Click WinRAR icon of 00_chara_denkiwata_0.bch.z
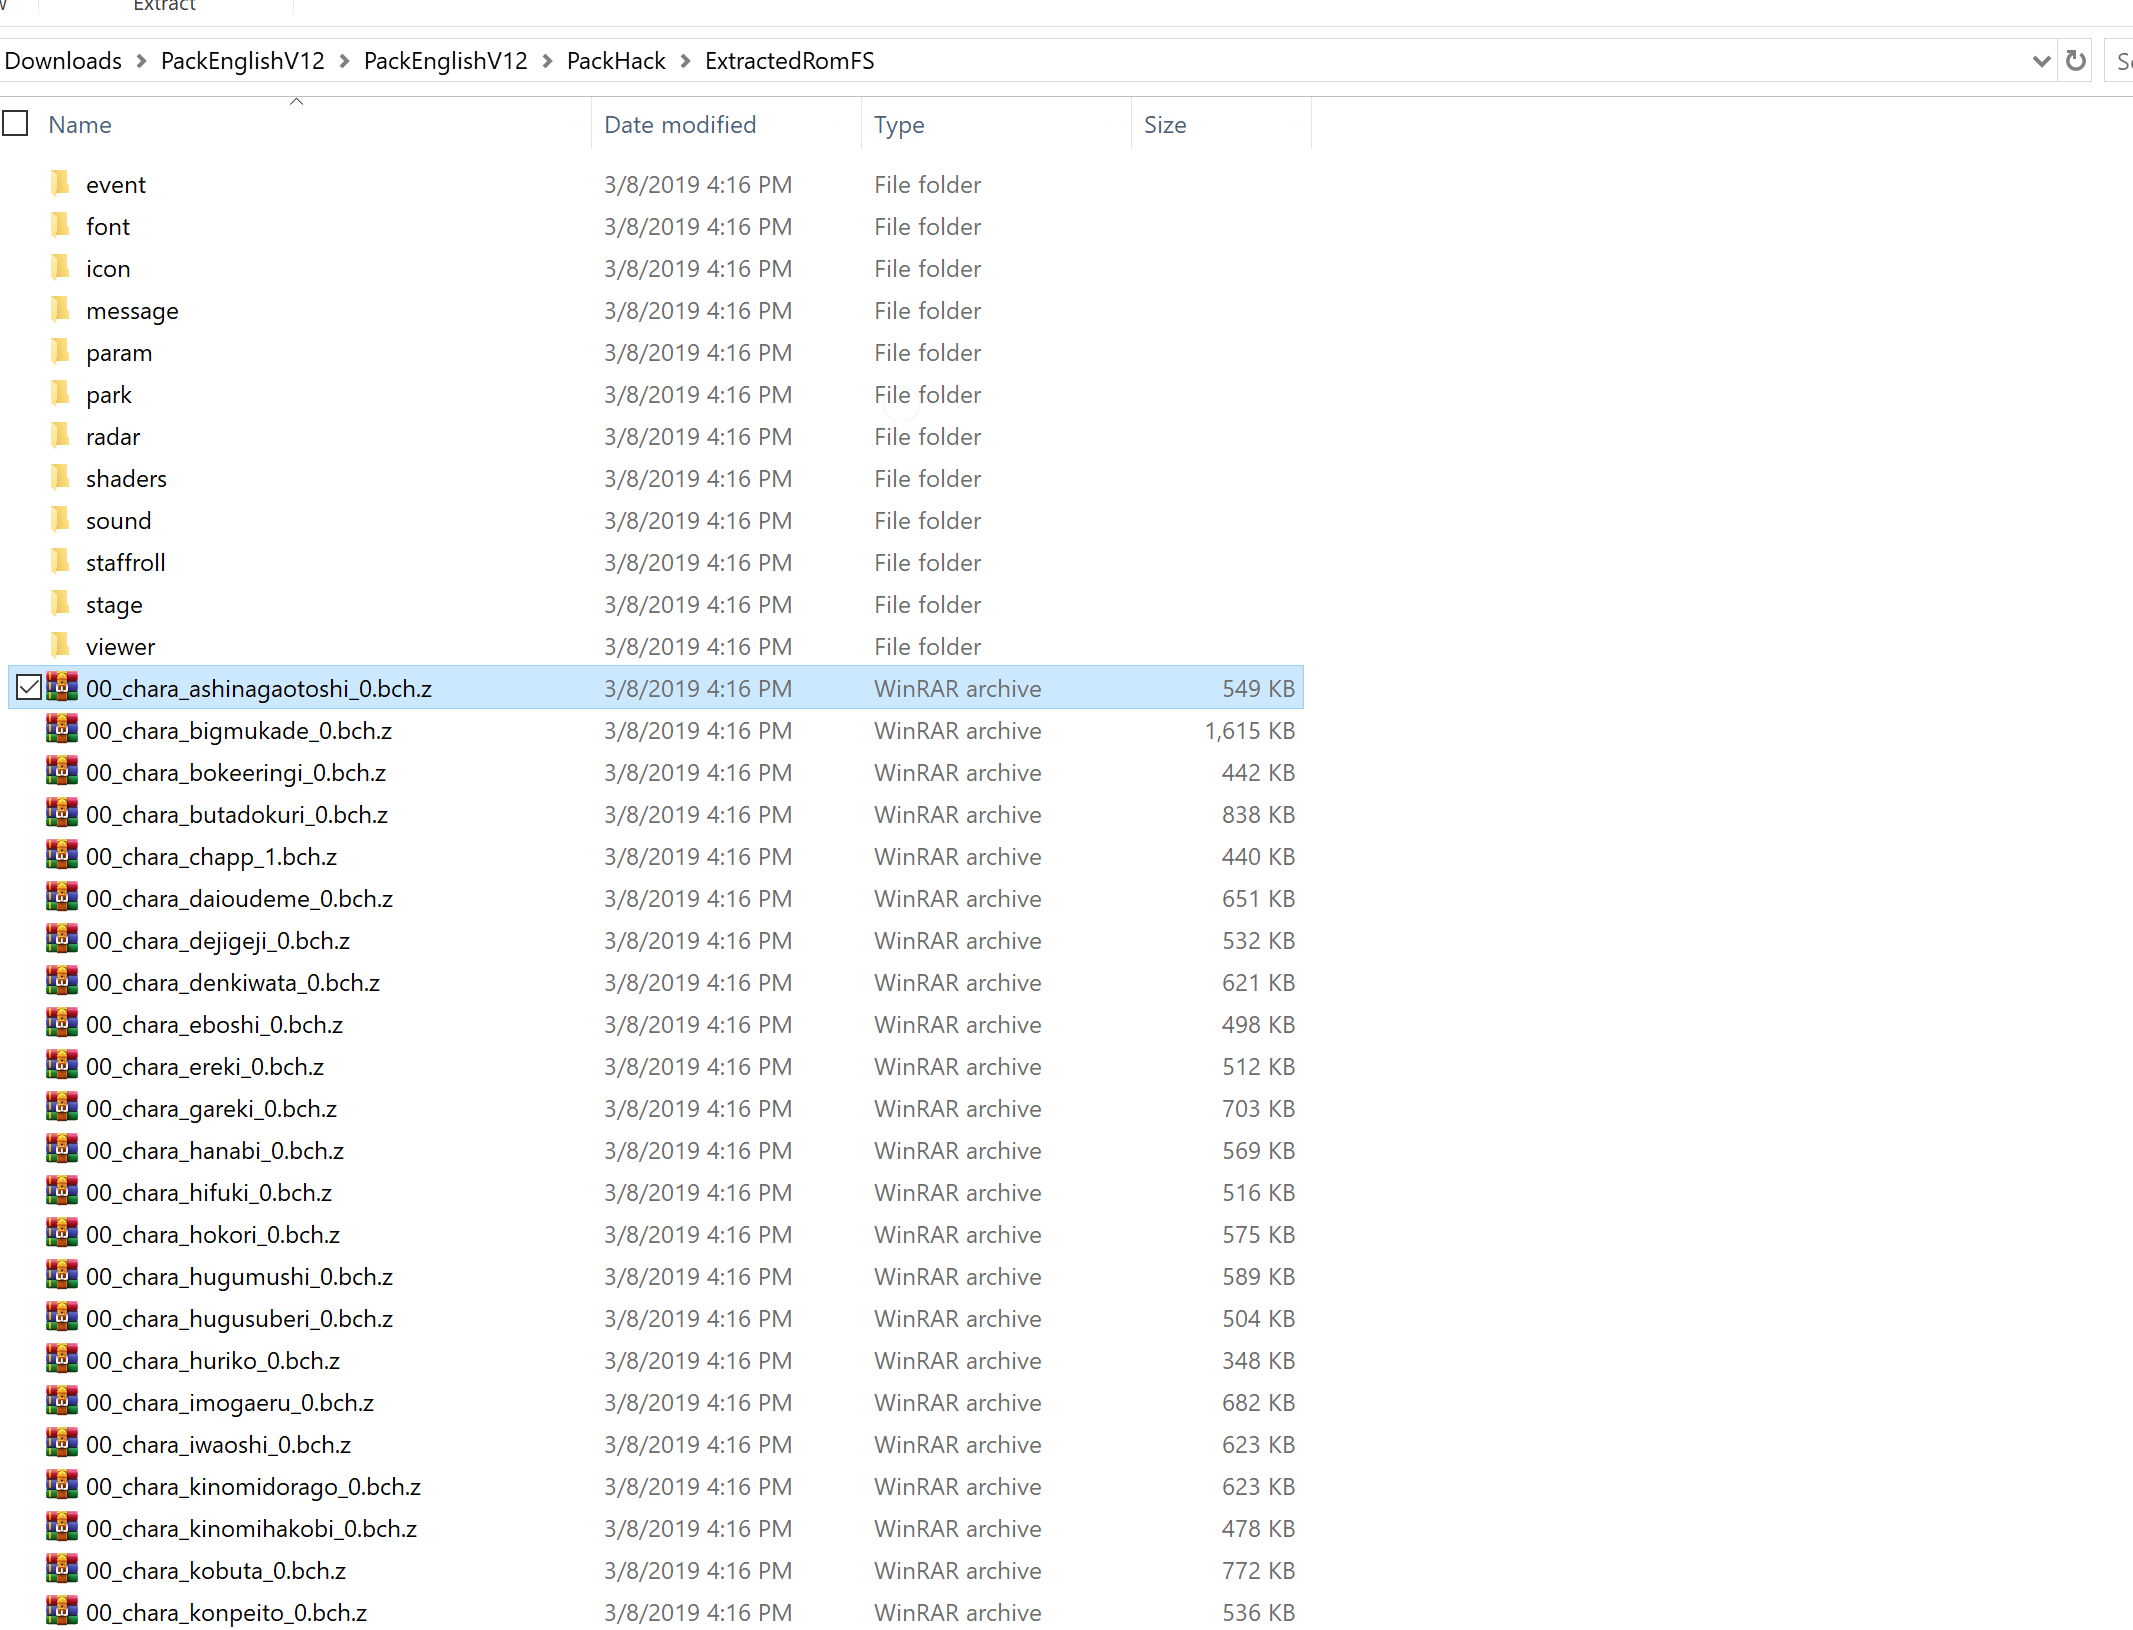The width and height of the screenshot is (2133, 1630). pos(62,982)
